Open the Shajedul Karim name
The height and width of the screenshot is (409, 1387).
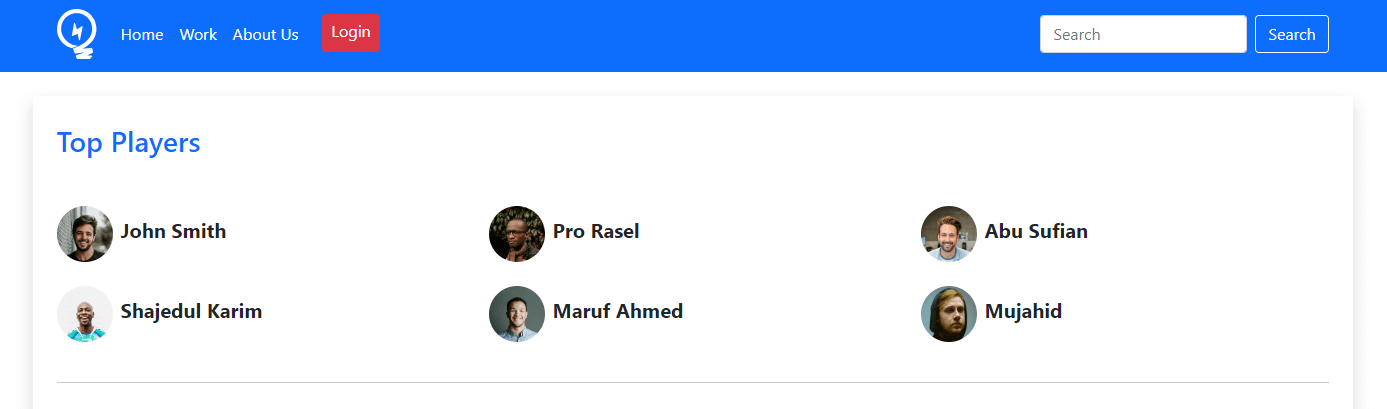[191, 312]
